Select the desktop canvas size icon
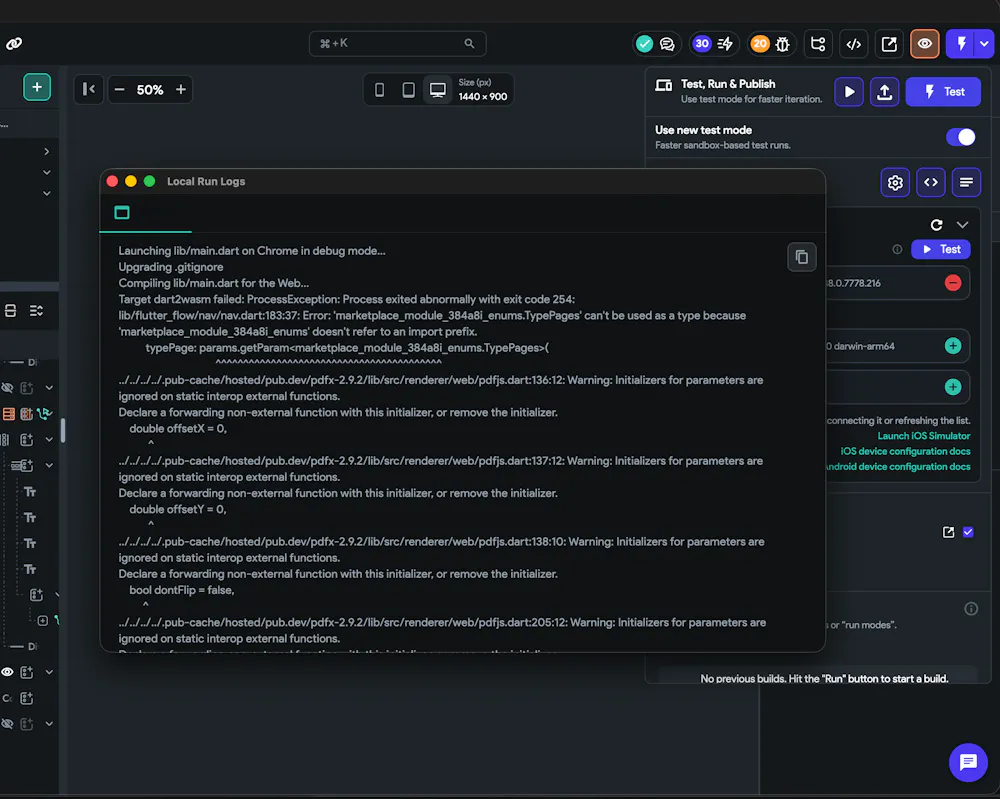The width and height of the screenshot is (1000, 799). point(438,90)
